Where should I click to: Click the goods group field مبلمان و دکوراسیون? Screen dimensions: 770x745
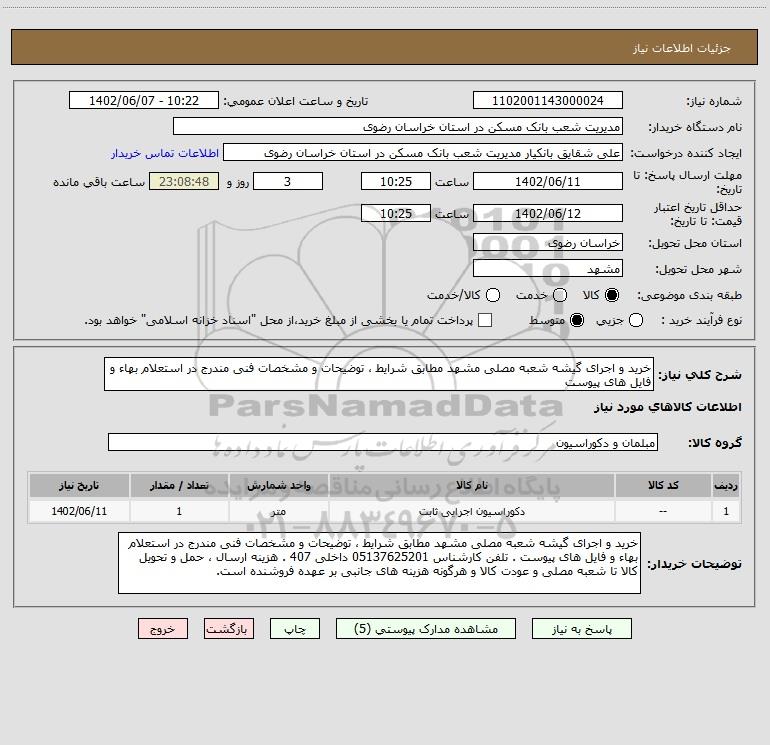[x=383, y=442]
